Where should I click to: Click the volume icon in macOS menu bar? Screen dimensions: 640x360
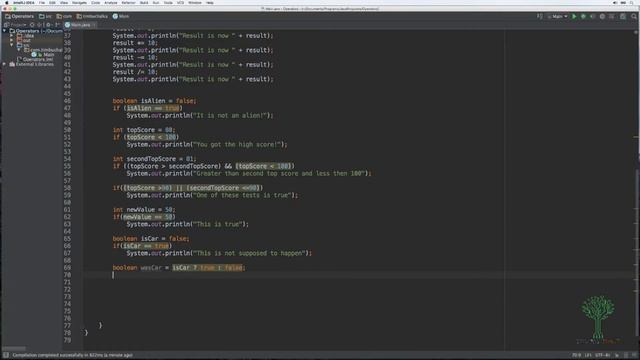tap(615, 3)
